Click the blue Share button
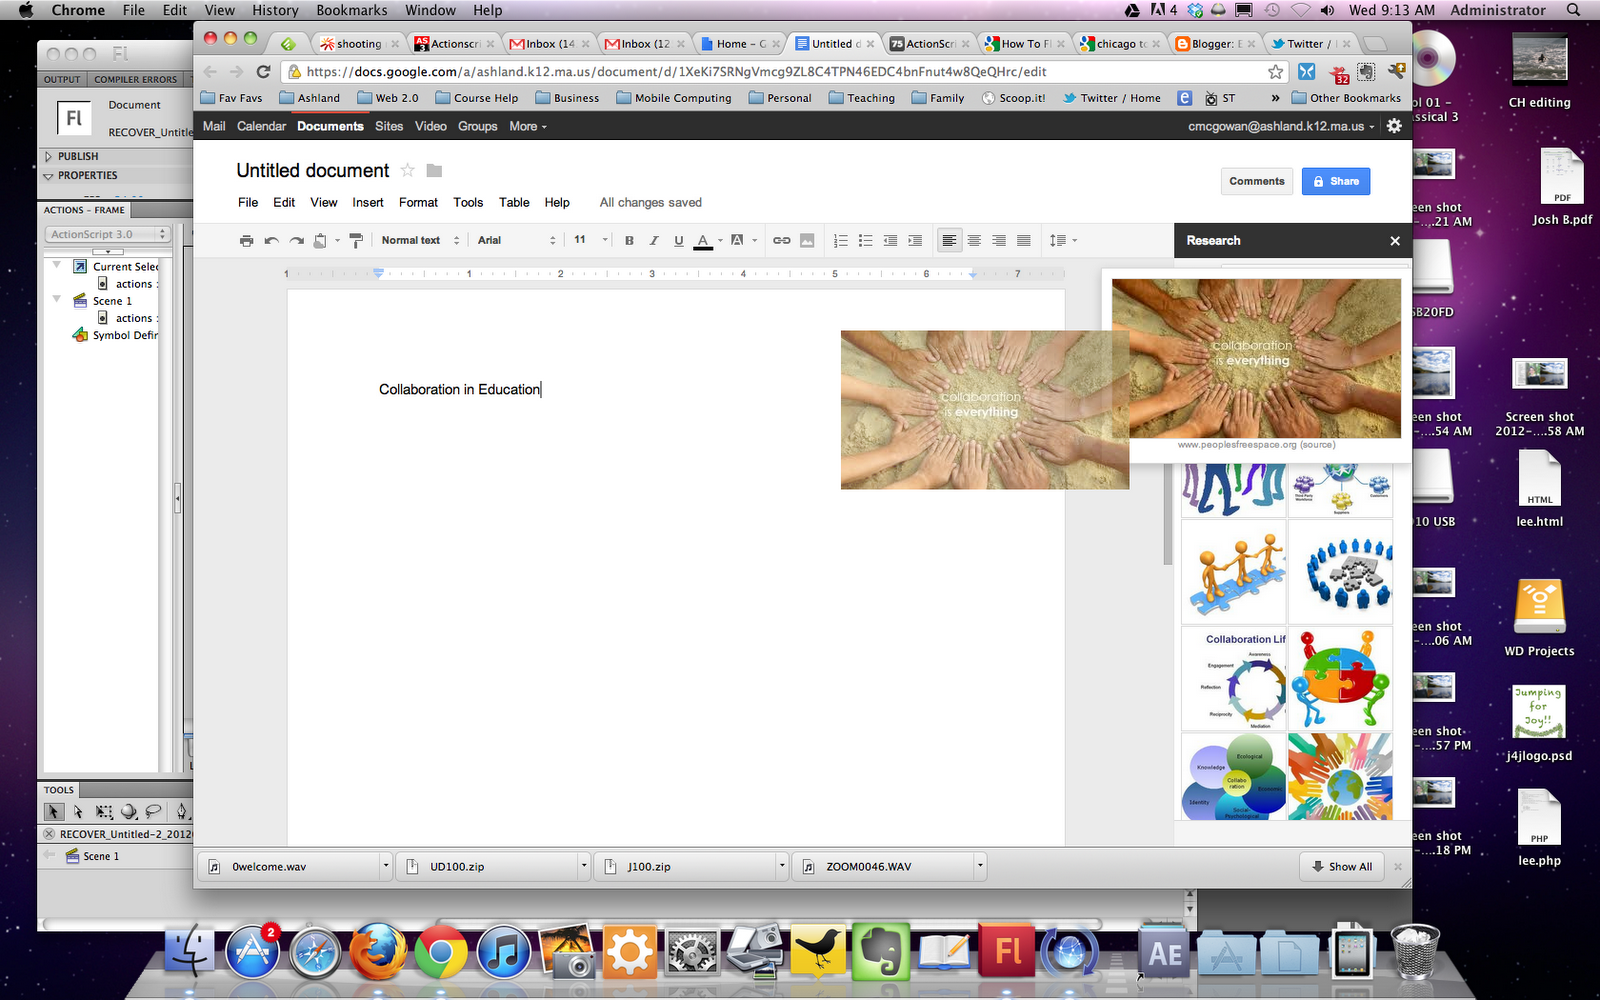 tap(1336, 181)
